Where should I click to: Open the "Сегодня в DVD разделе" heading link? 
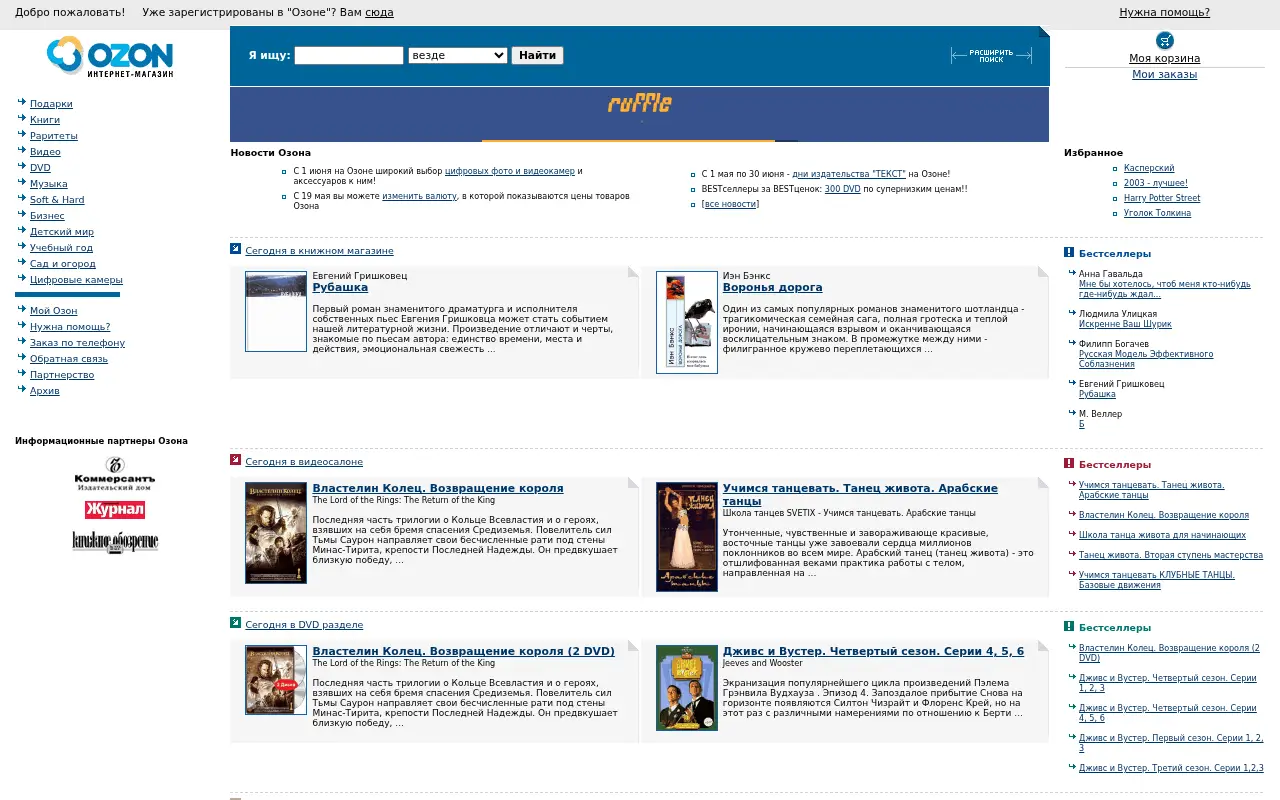304,625
